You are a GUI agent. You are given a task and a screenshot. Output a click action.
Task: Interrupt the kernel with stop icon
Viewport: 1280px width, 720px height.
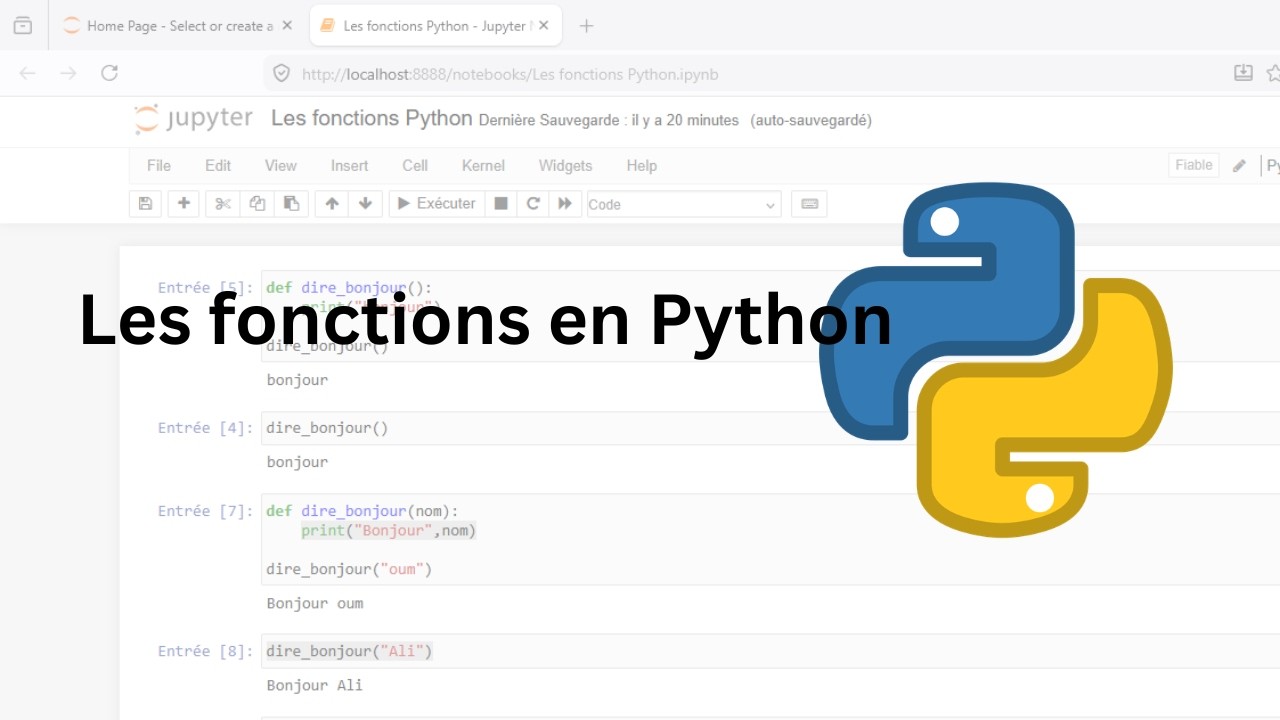pyautogui.click(x=501, y=204)
